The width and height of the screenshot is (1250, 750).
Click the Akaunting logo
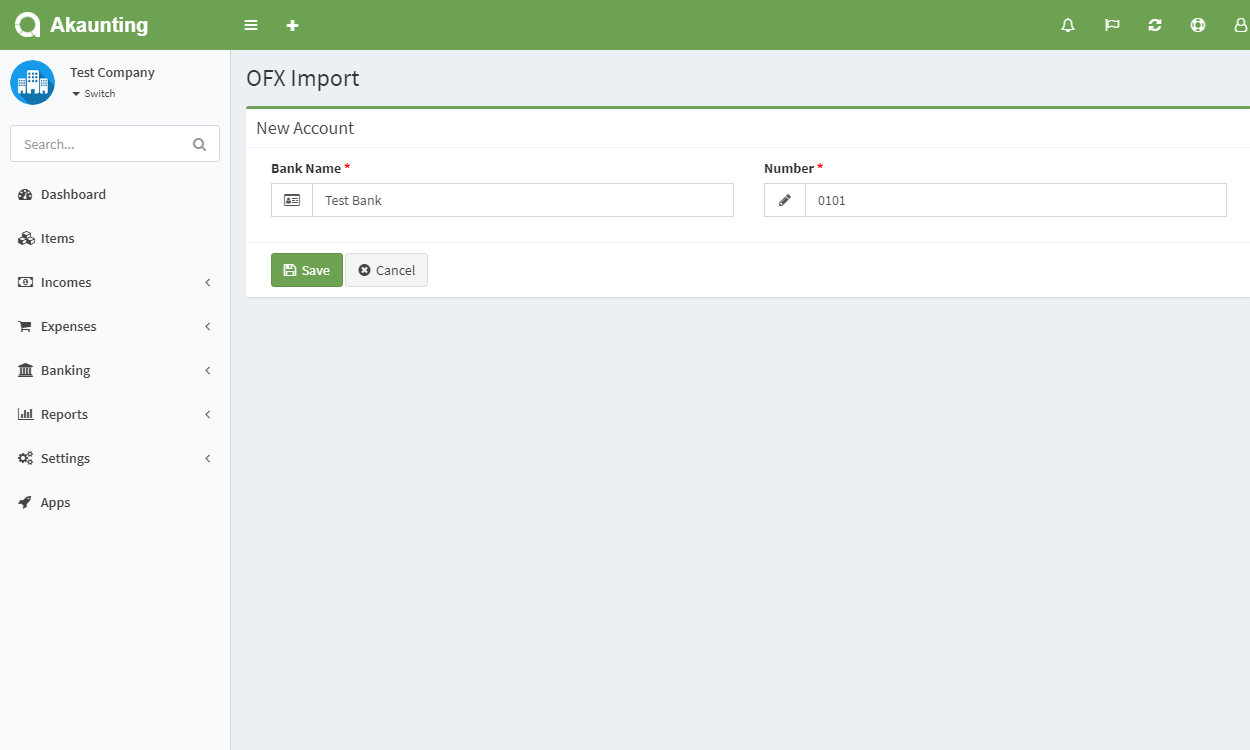[82, 25]
